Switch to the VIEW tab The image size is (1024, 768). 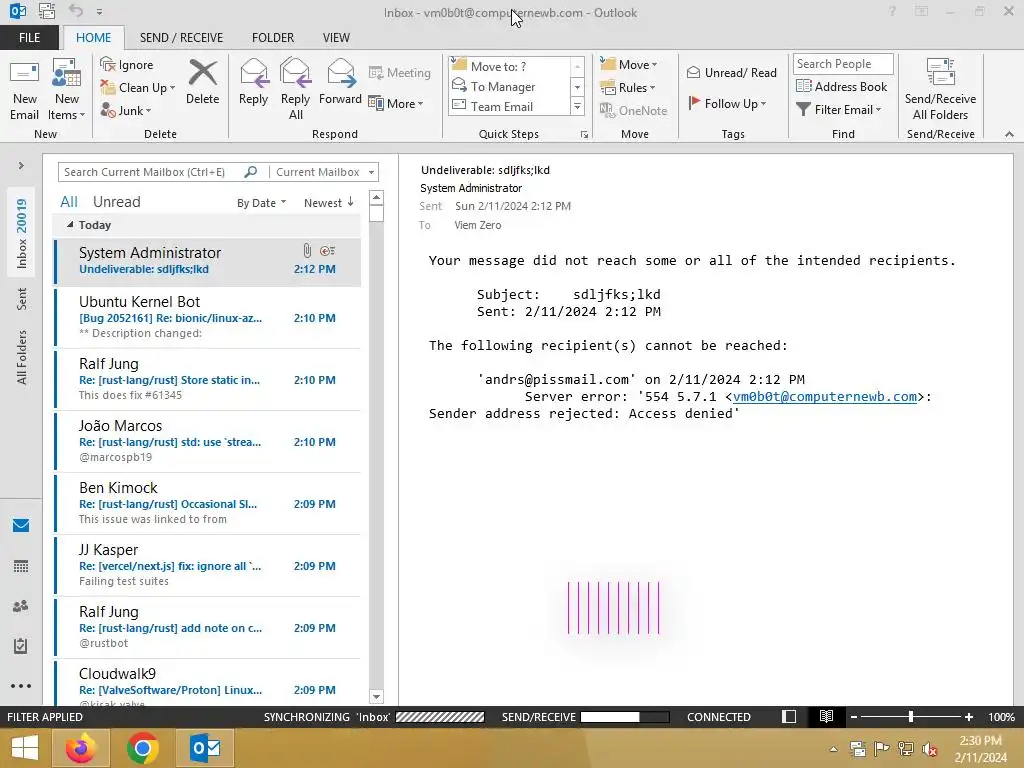(336, 37)
